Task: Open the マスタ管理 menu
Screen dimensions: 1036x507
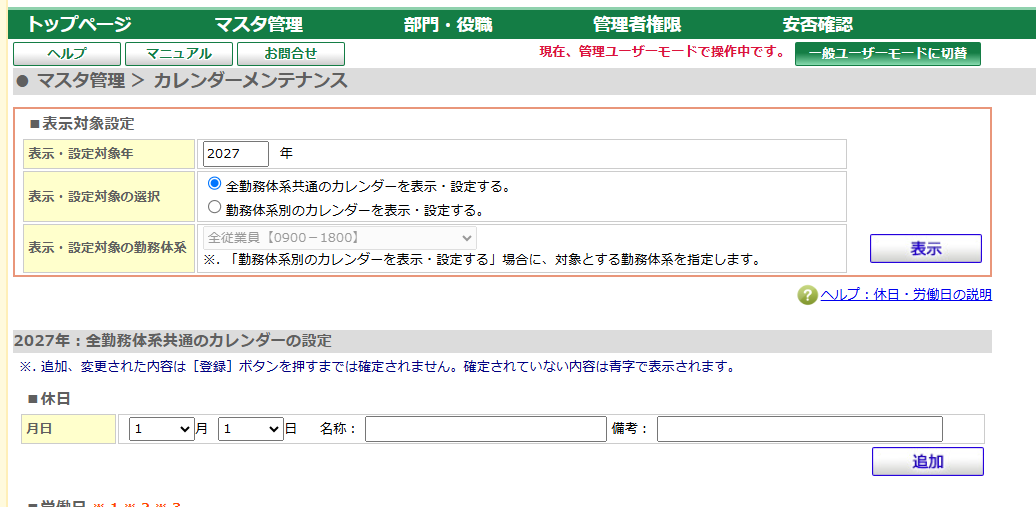Action: tap(258, 25)
